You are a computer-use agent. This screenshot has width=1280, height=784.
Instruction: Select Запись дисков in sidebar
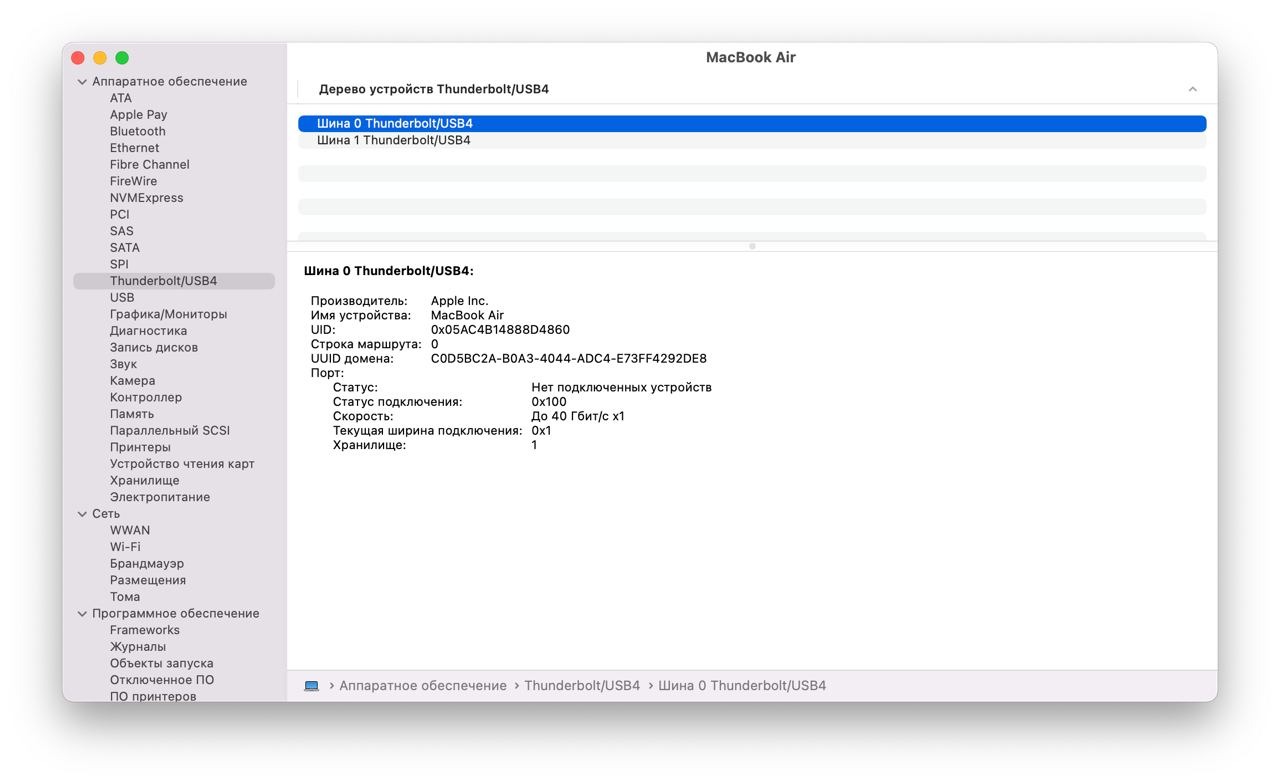click(x=154, y=348)
